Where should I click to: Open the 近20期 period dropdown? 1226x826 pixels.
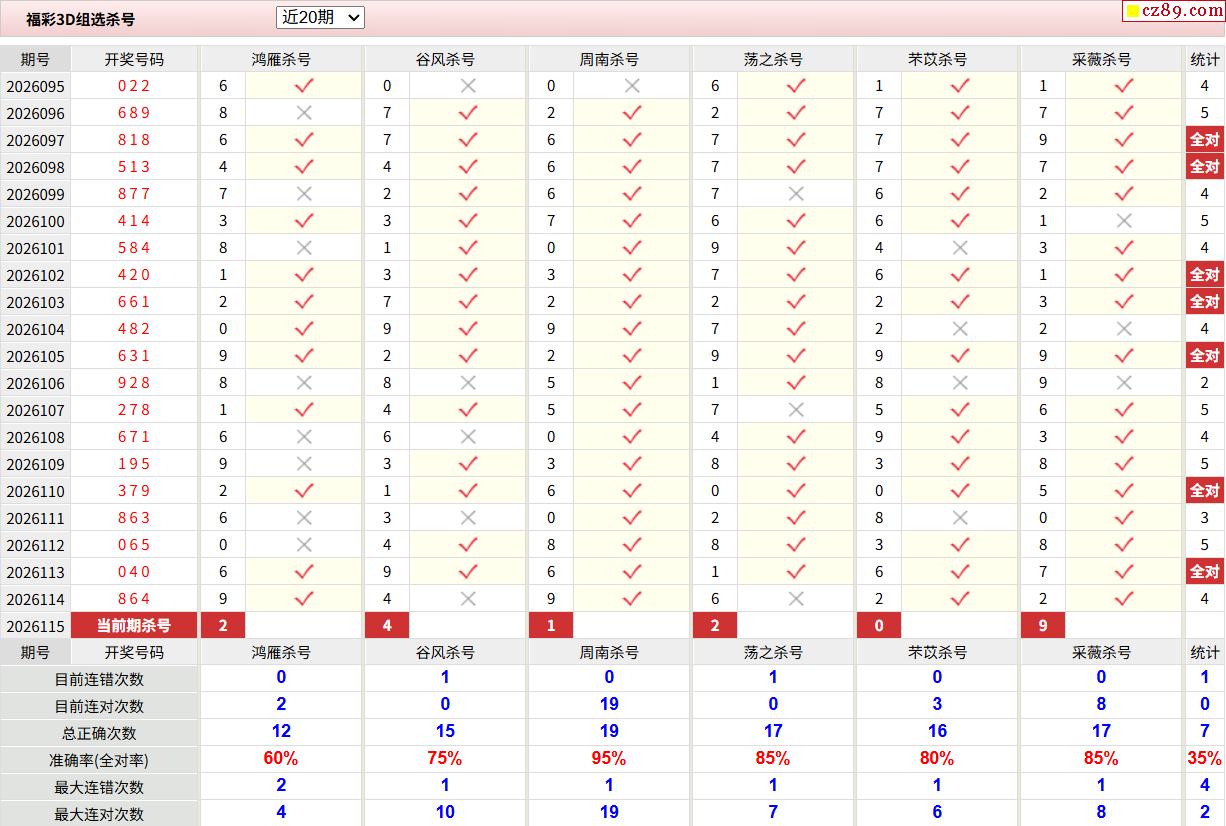click(320, 17)
